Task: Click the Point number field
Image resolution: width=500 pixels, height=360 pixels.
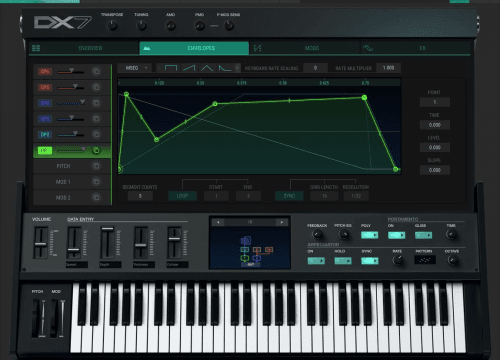Action: [435, 102]
